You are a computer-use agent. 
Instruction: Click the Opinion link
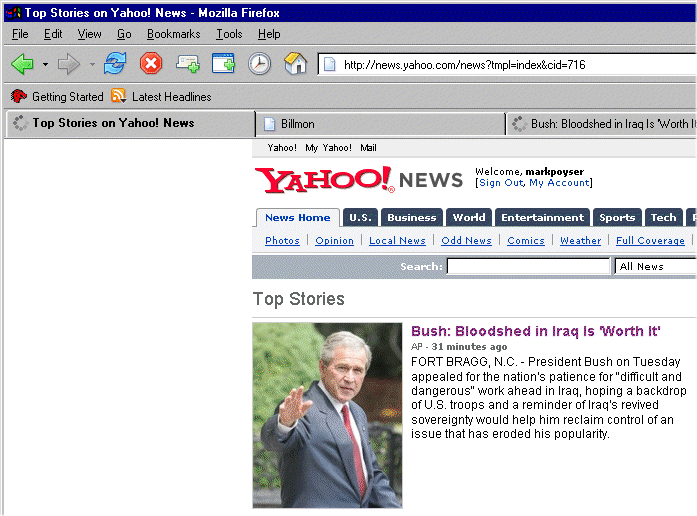(x=334, y=241)
